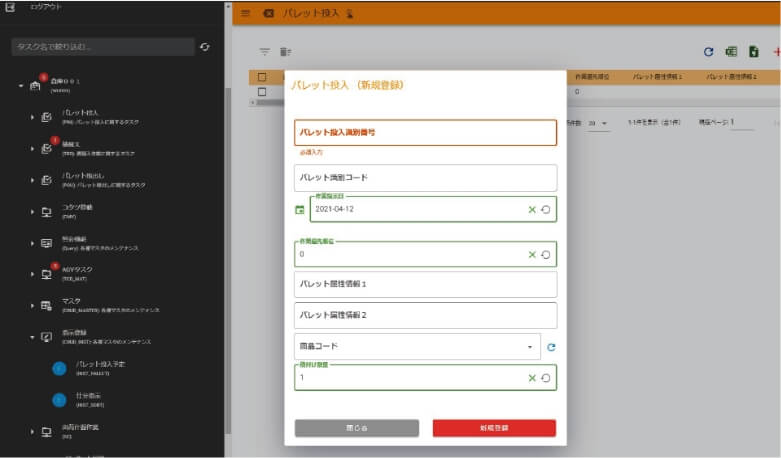Click the gray close button in dialog
The height and width of the screenshot is (458, 781).
click(357, 428)
